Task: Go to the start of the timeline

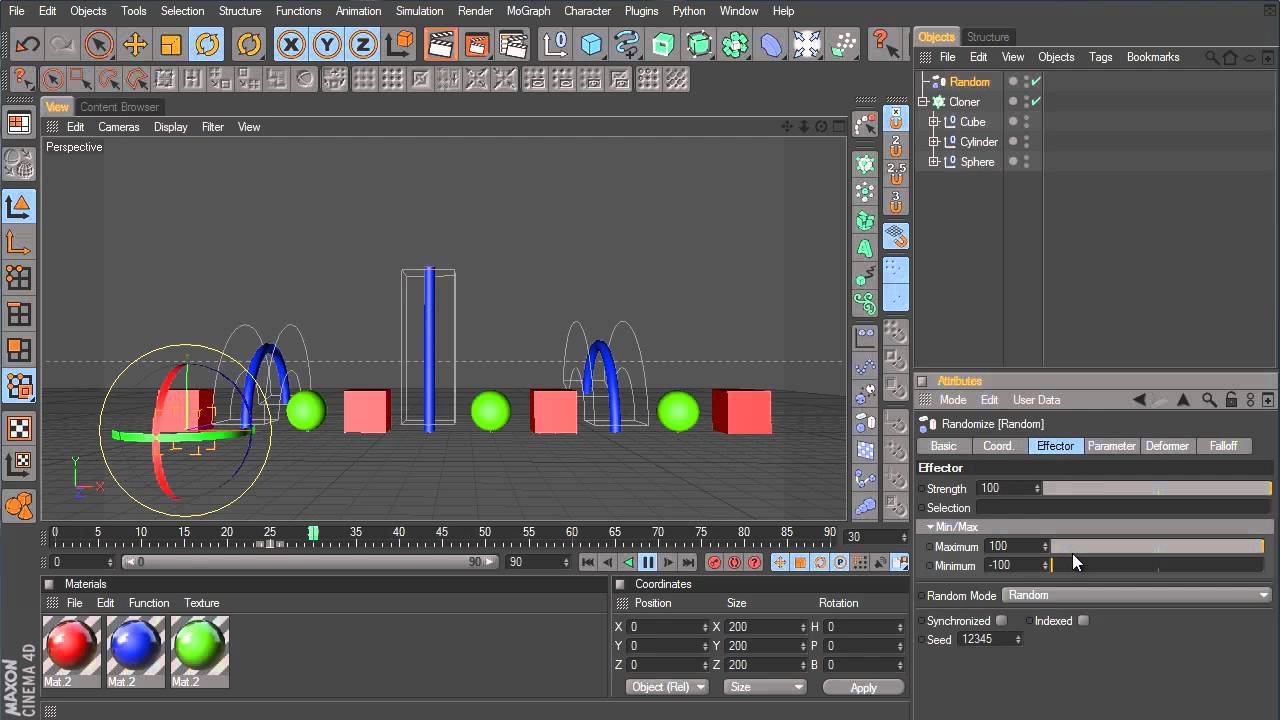Action: 588,562
